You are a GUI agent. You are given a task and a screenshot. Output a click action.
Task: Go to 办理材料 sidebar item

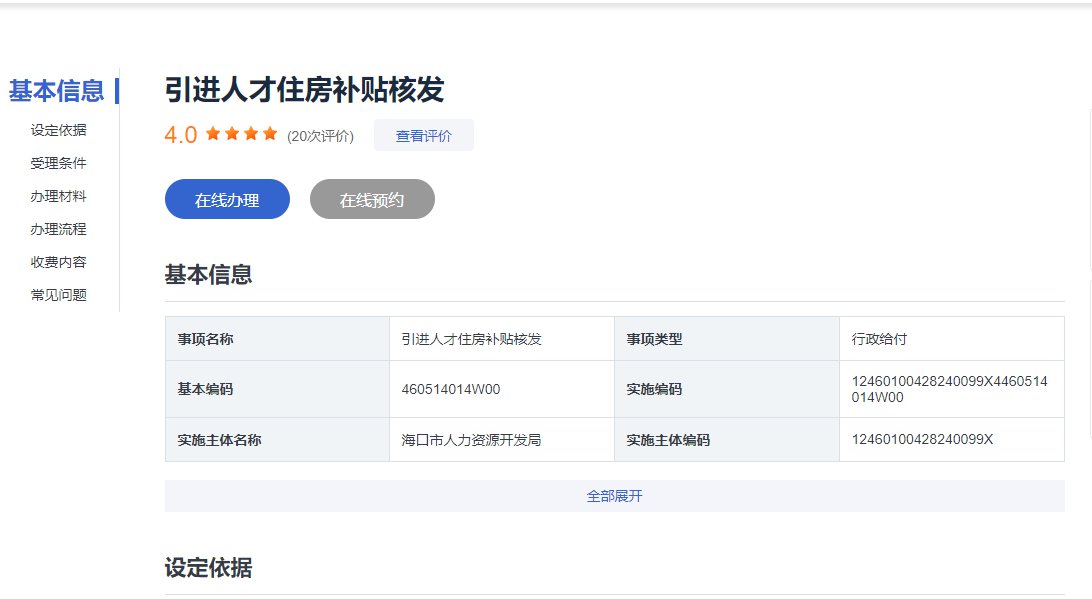coord(58,196)
